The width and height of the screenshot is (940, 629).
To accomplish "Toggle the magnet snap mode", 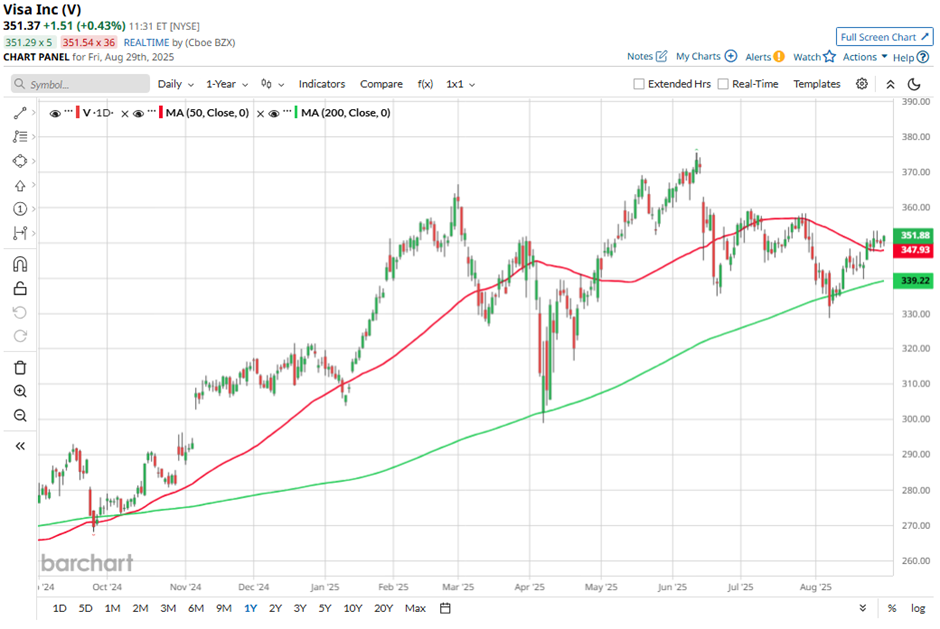I will pos(20,264).
